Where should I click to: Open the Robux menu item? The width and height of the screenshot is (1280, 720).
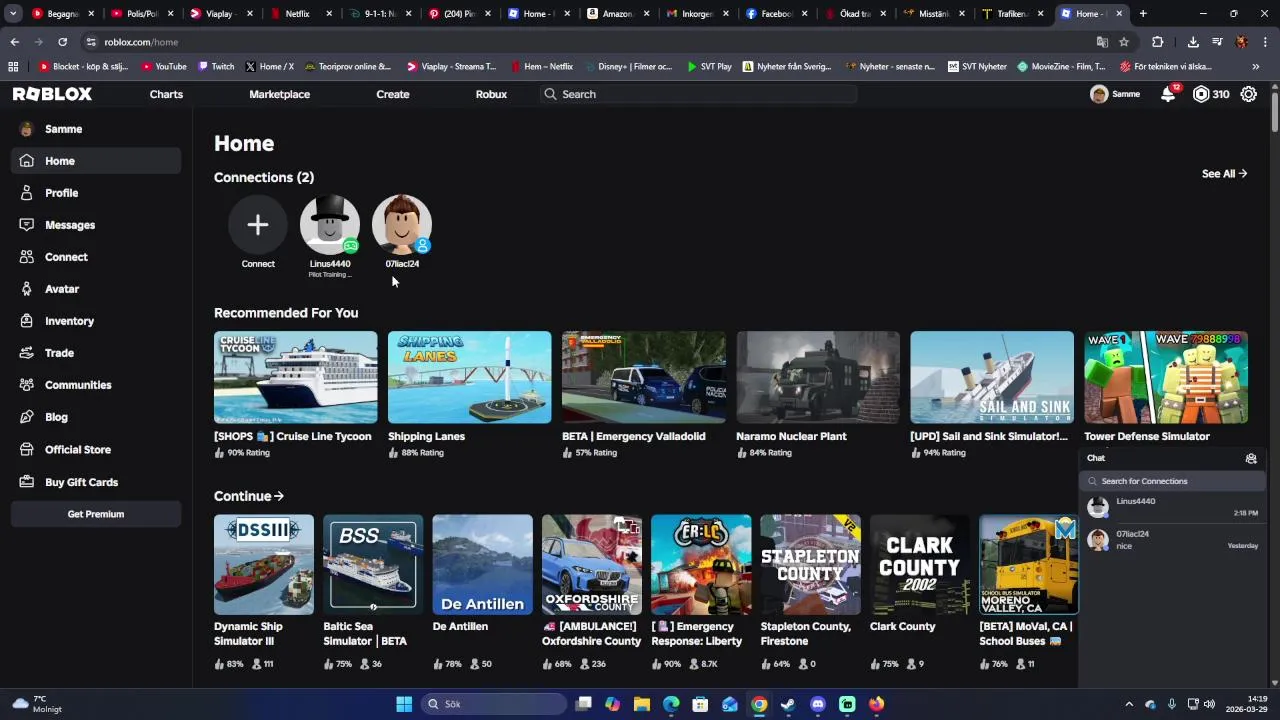click(491, 94)
